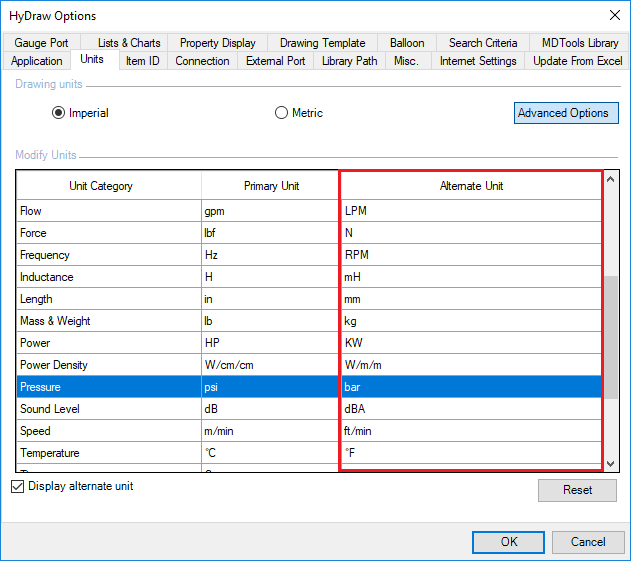
Task: Click the W/cm/cm primary unit cell
Action: pos(270,365)
